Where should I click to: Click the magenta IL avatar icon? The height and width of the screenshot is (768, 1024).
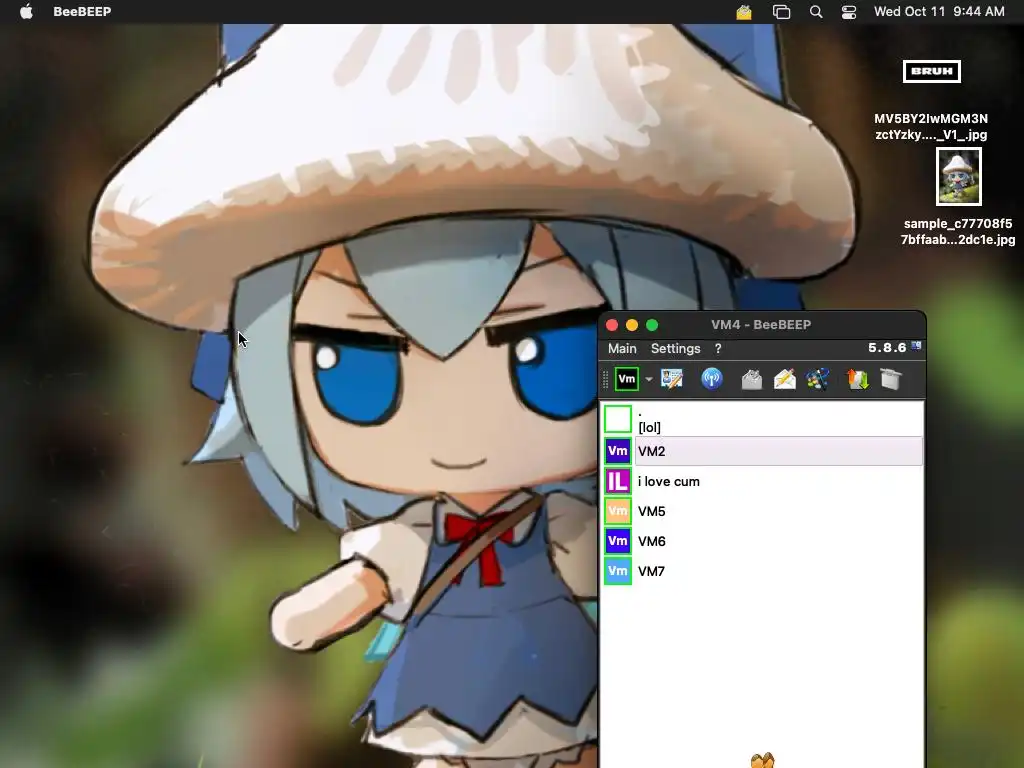pyautogui.click(x=617, y=481)
